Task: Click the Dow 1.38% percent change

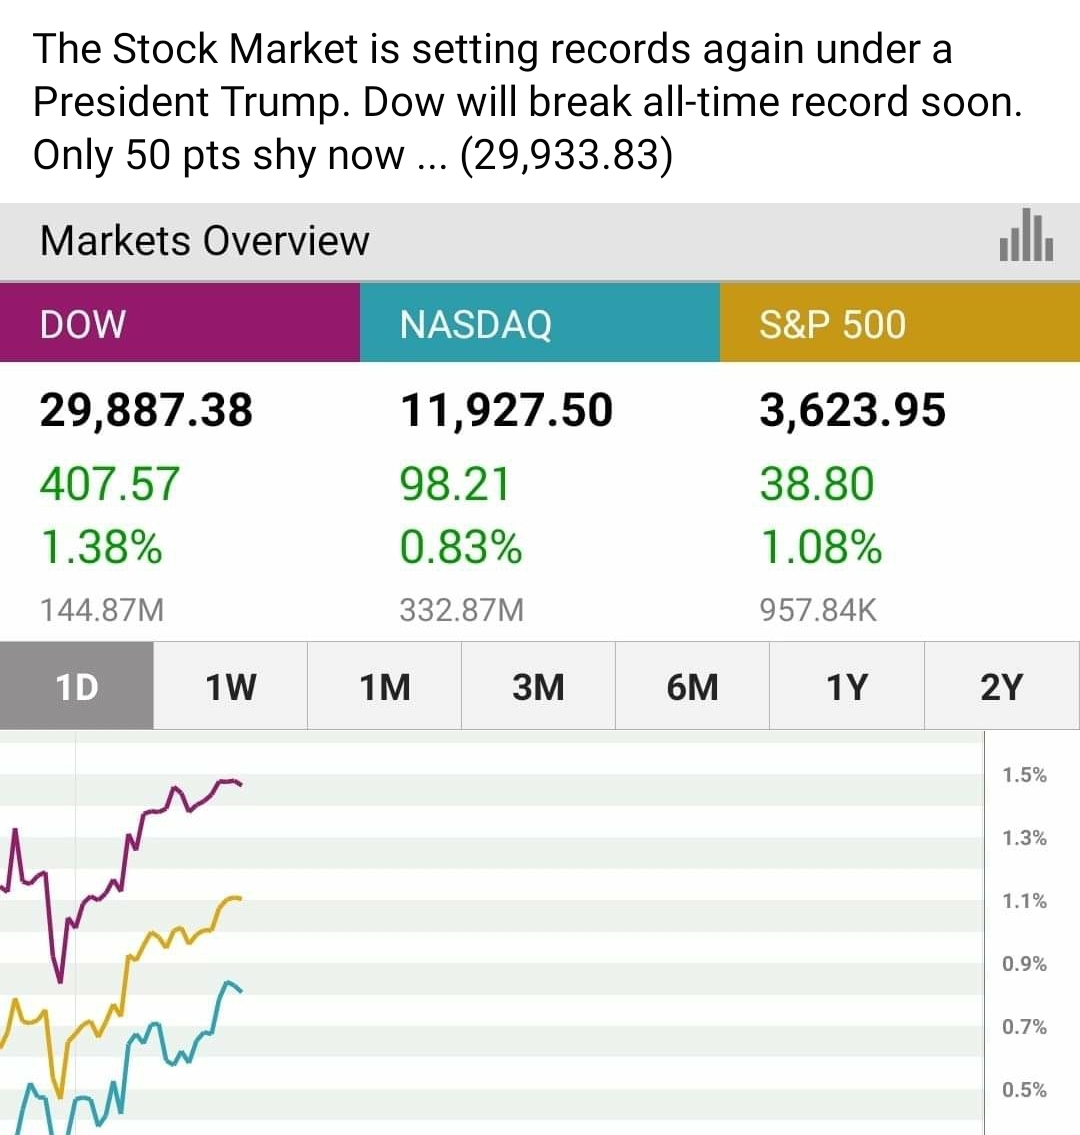Action: click(x=101, y=548)
